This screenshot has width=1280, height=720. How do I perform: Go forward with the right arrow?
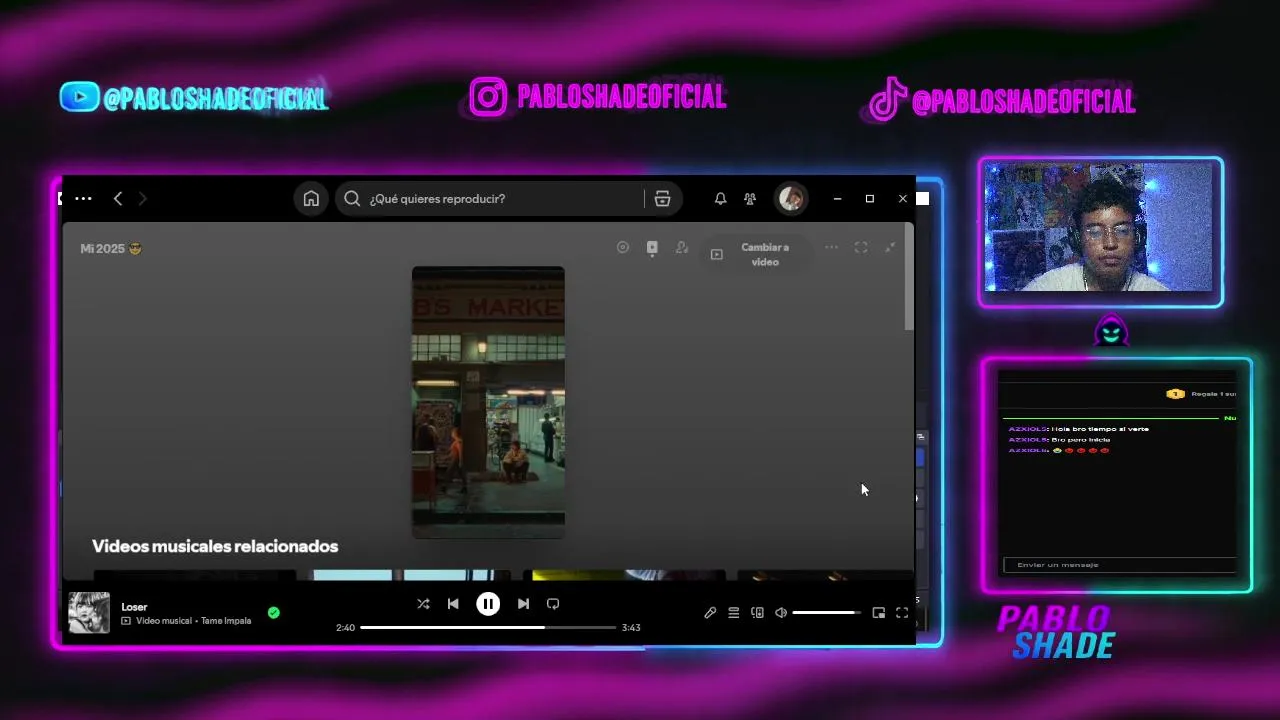click(x=142, y=199)
